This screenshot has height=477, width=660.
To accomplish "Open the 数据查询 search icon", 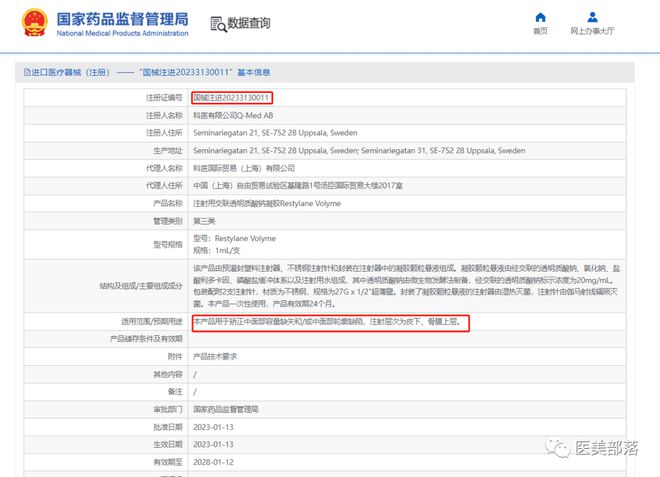I will coord(218,24).
